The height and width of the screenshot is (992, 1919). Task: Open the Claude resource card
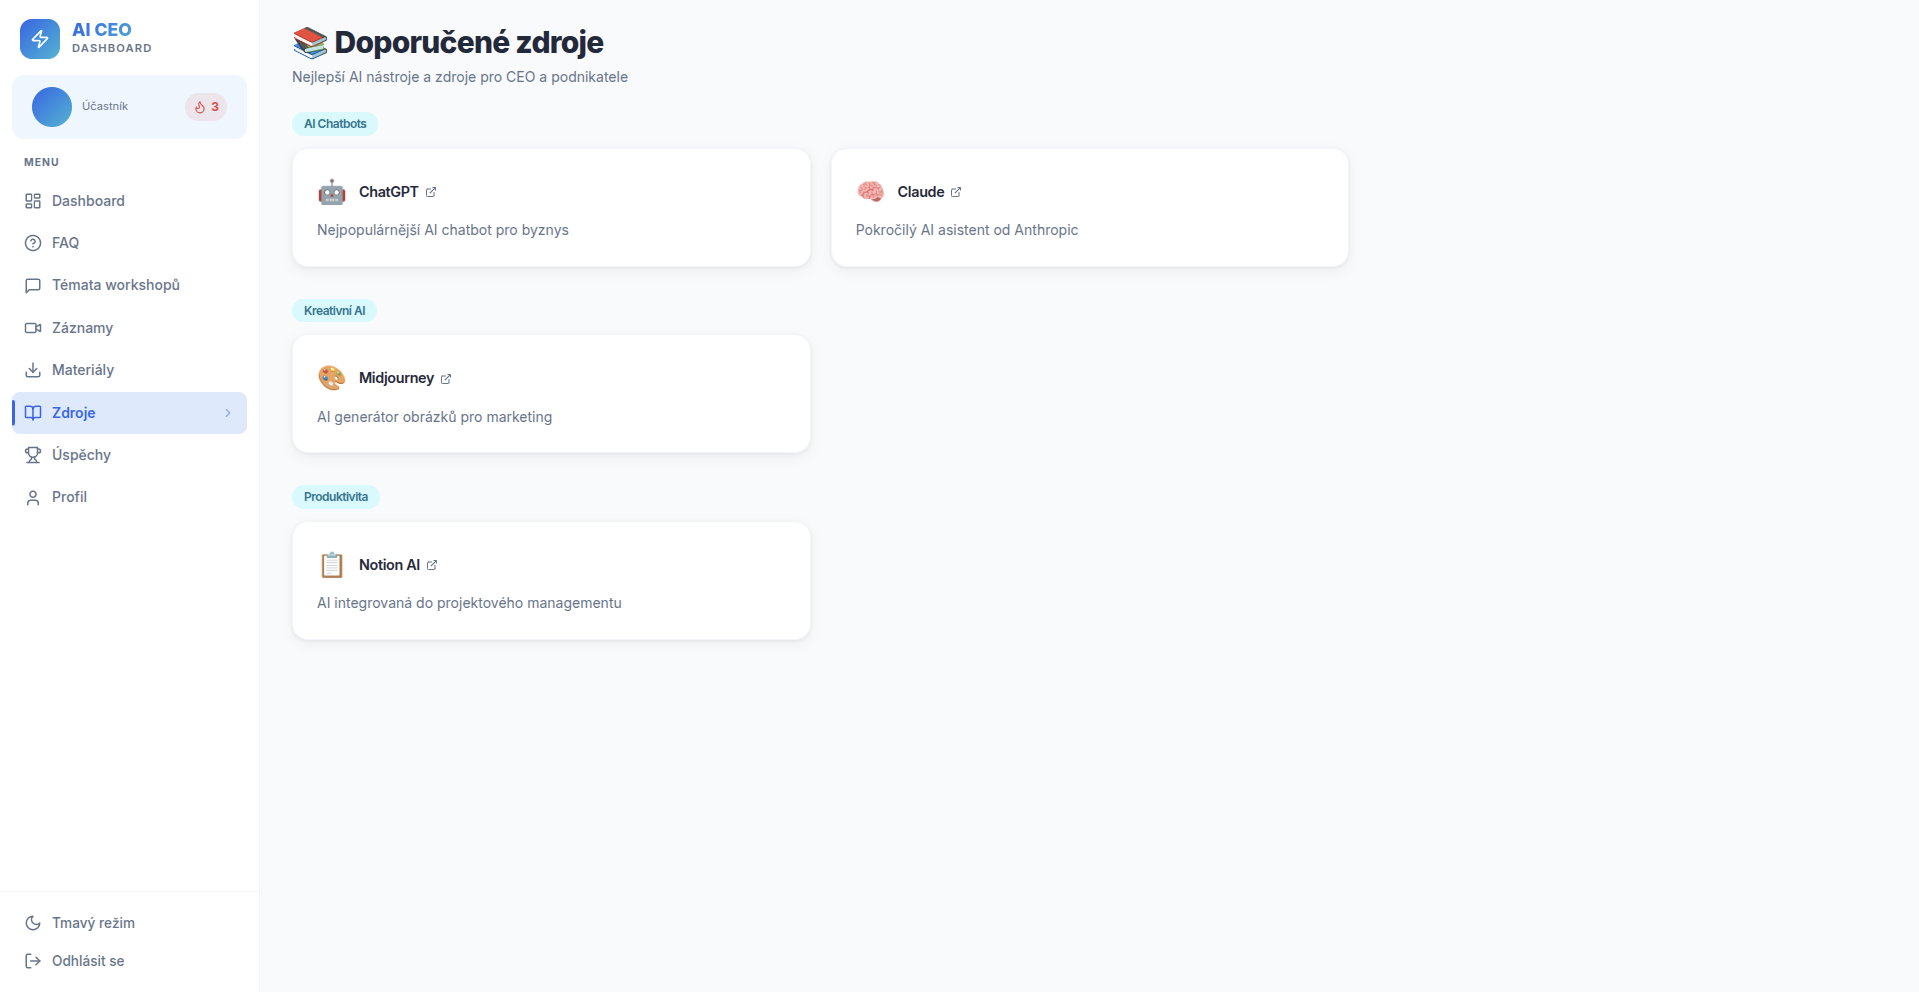pos(1089,207)
